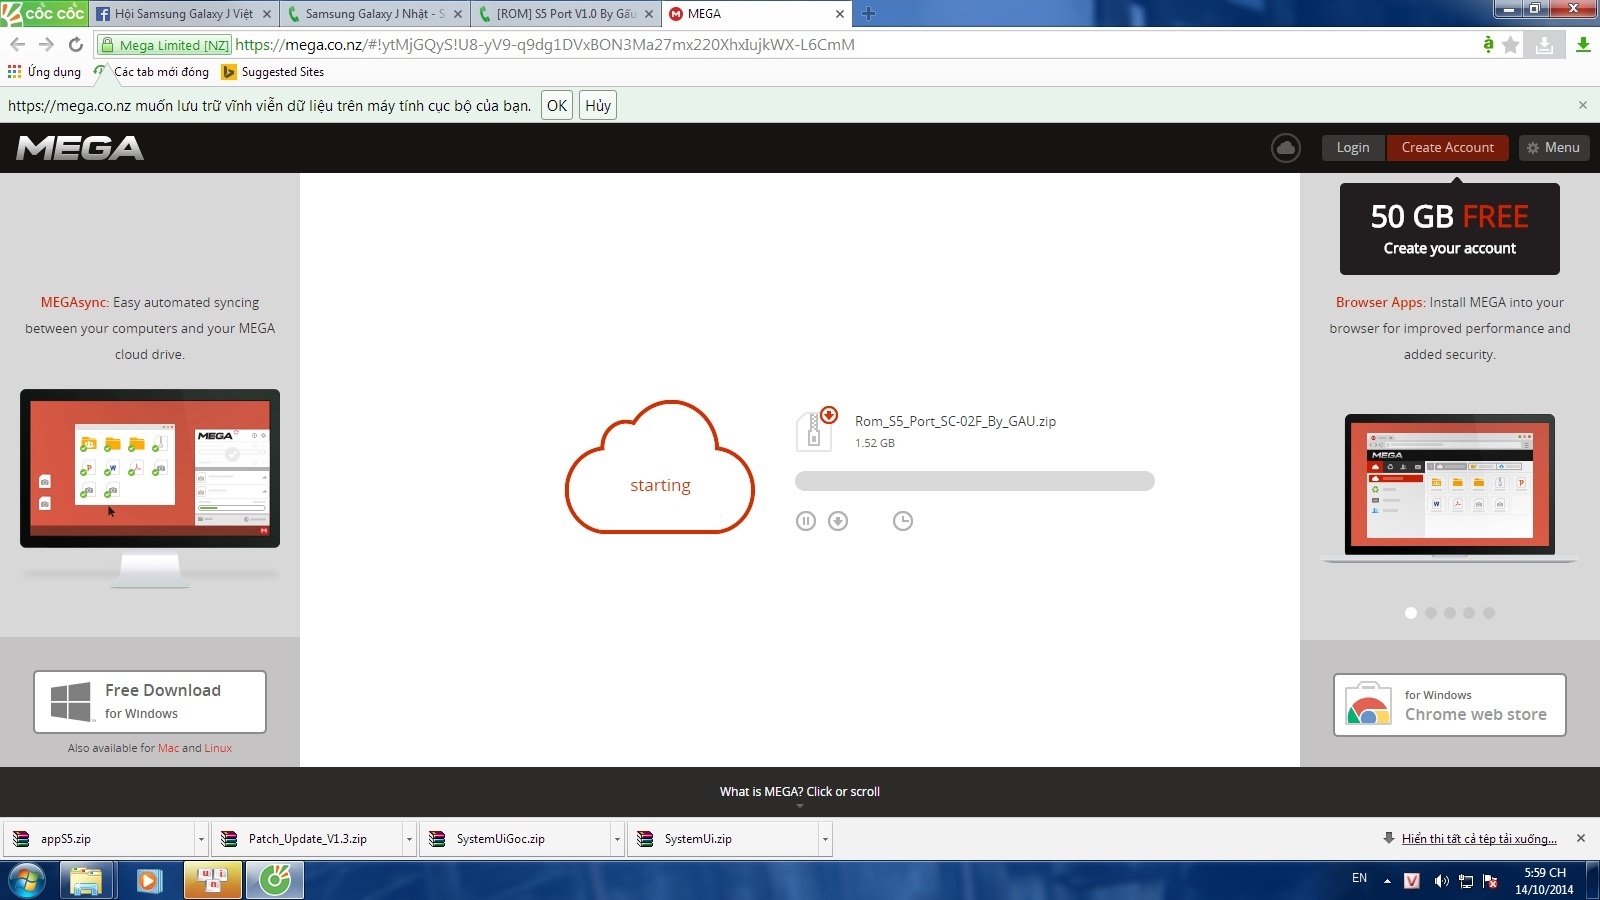Expand dropdown arrow next to appS5.zip
Screen dimensions: 1600x900
pos(201,839)
